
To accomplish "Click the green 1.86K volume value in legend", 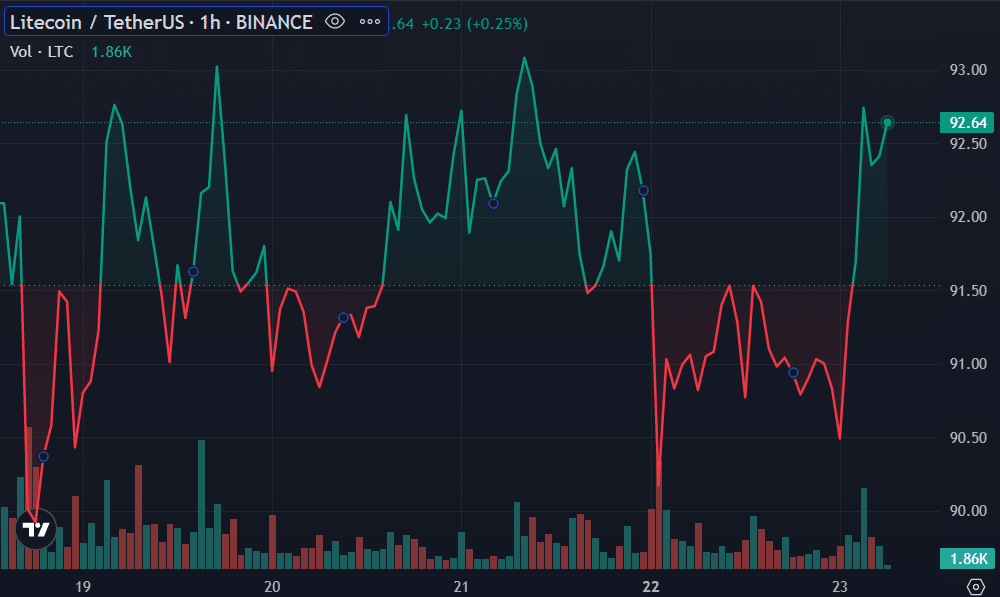I will (x=112, y=52).
